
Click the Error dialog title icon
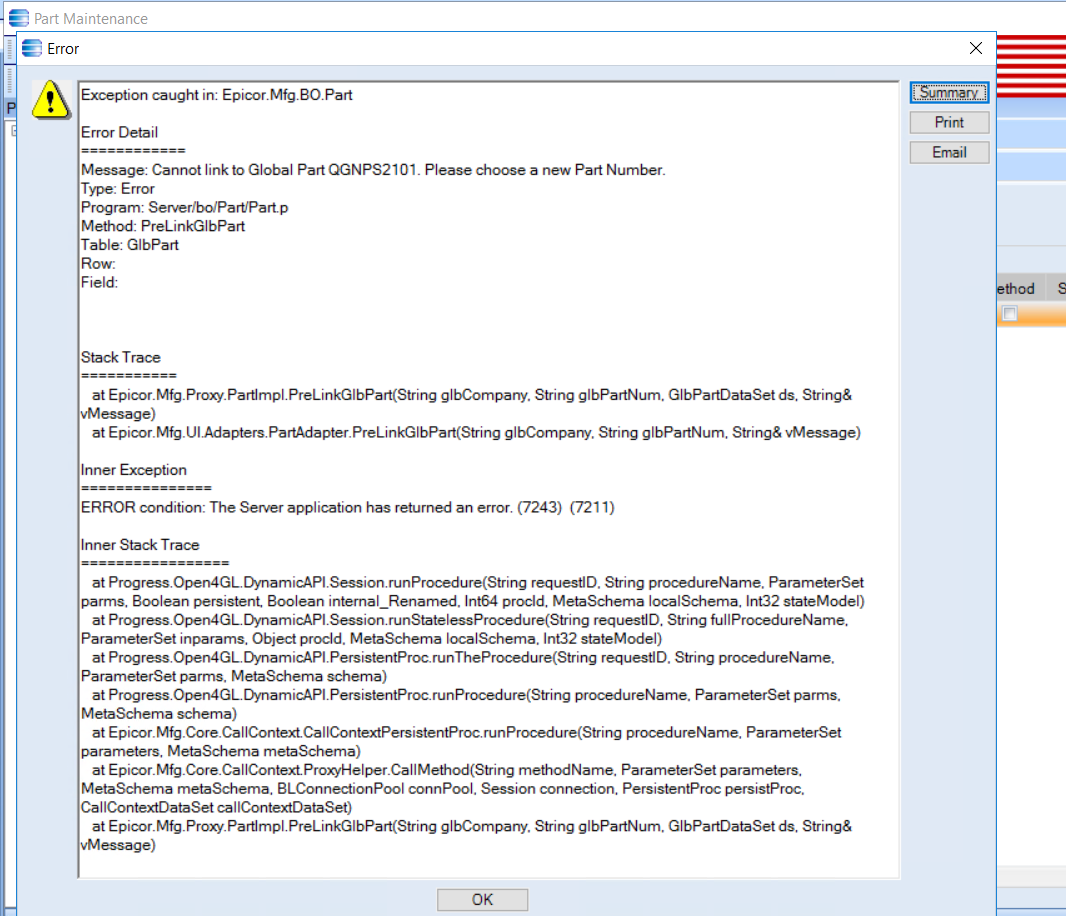31,48
